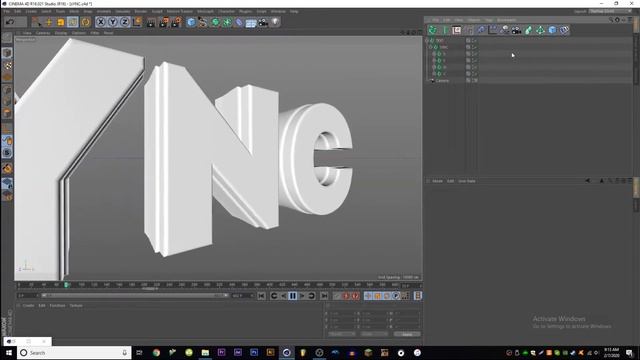
Task: Toggle Z axis lock
Action: pyautogui.click(x=124, y=22)
